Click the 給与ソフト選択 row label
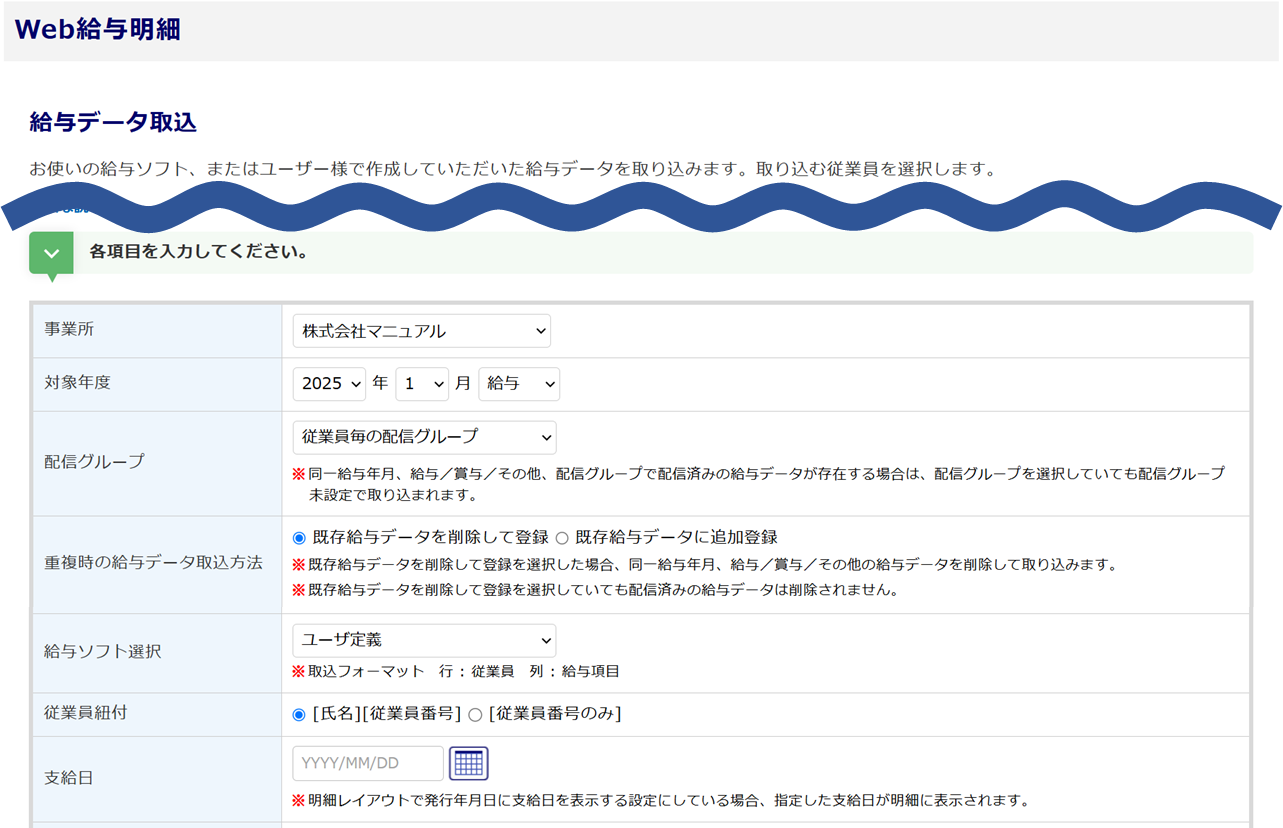 [x=103, y=652]
